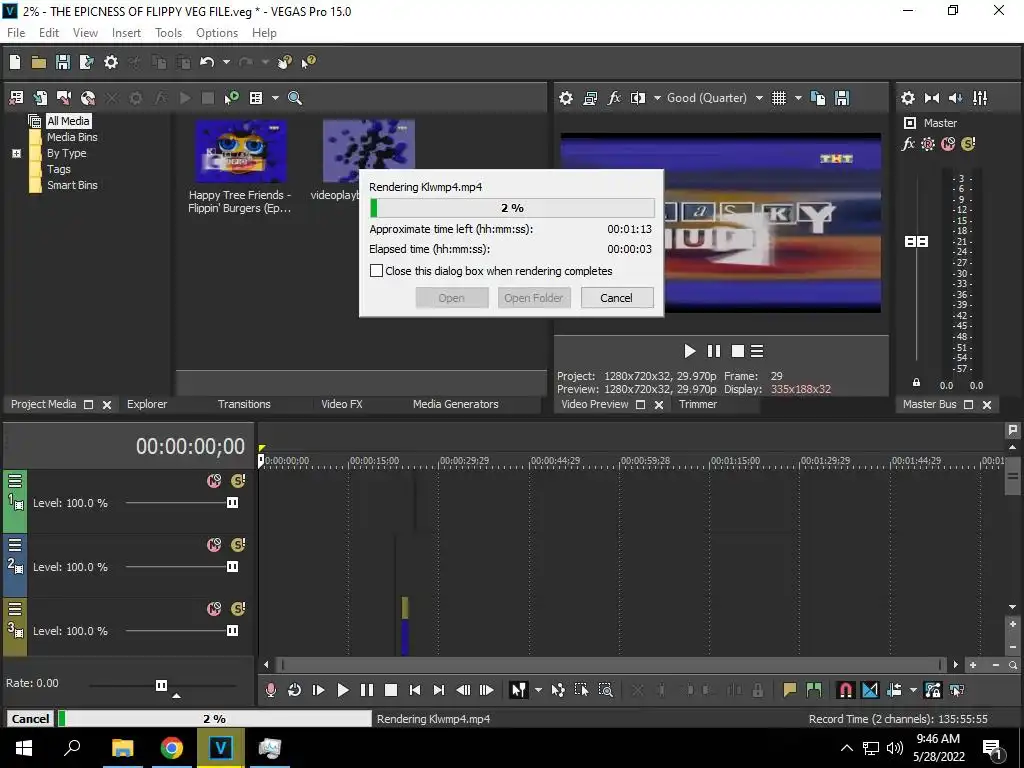Select the Media Bins folder
The width and height of the screenshot is (1024, 768).
pyautogui.click(x=72, y=137)
